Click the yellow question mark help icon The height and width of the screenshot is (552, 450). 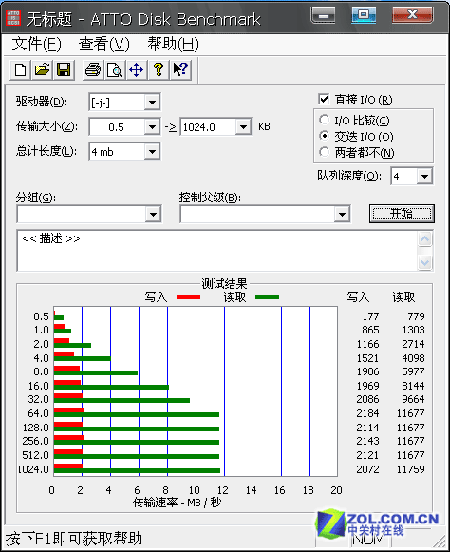tap(158, 70)
